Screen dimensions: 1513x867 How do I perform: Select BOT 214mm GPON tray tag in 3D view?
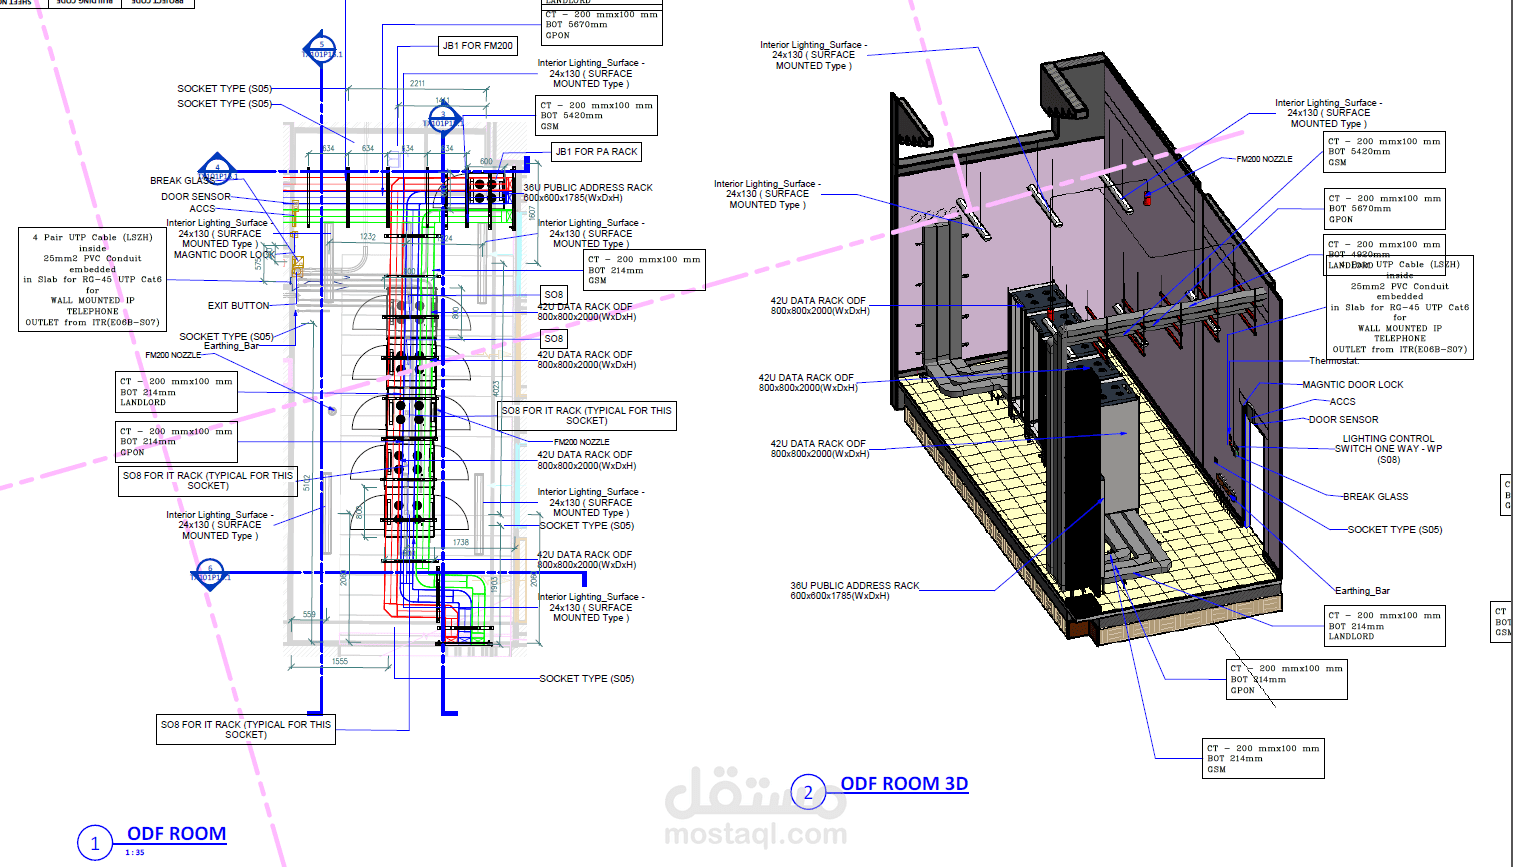click(x=1287, y=679)
